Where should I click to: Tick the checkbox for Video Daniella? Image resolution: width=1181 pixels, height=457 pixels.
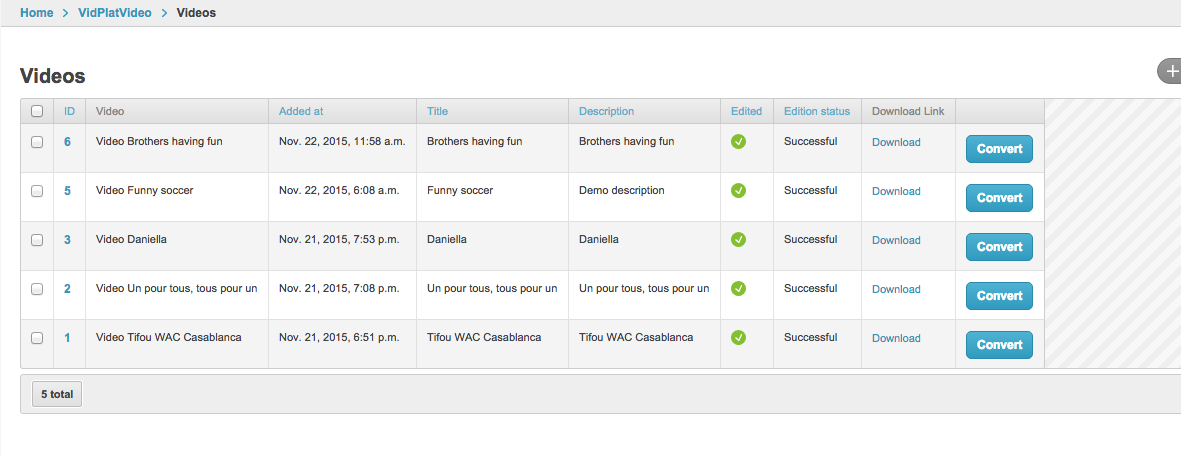[37, 240]
